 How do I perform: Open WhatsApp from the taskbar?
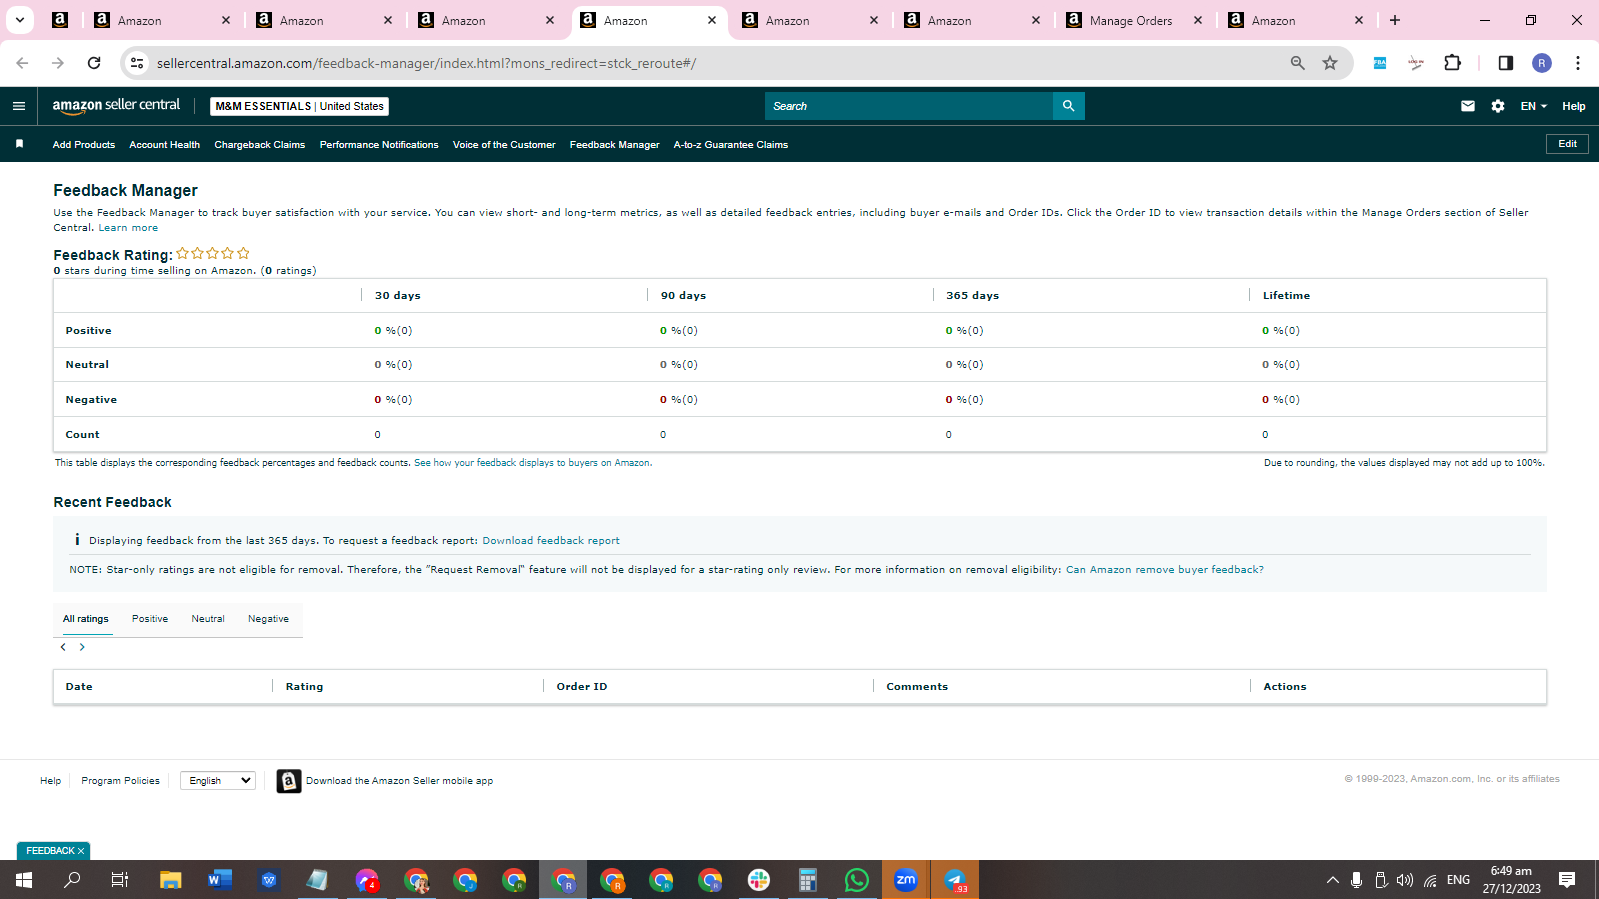[x=857, y=880]
